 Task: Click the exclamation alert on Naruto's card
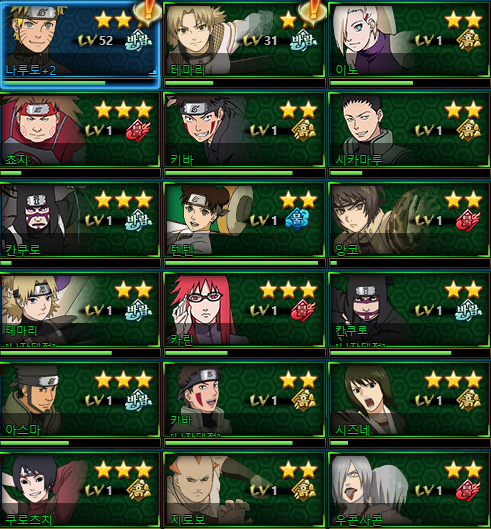coord(147,11)
